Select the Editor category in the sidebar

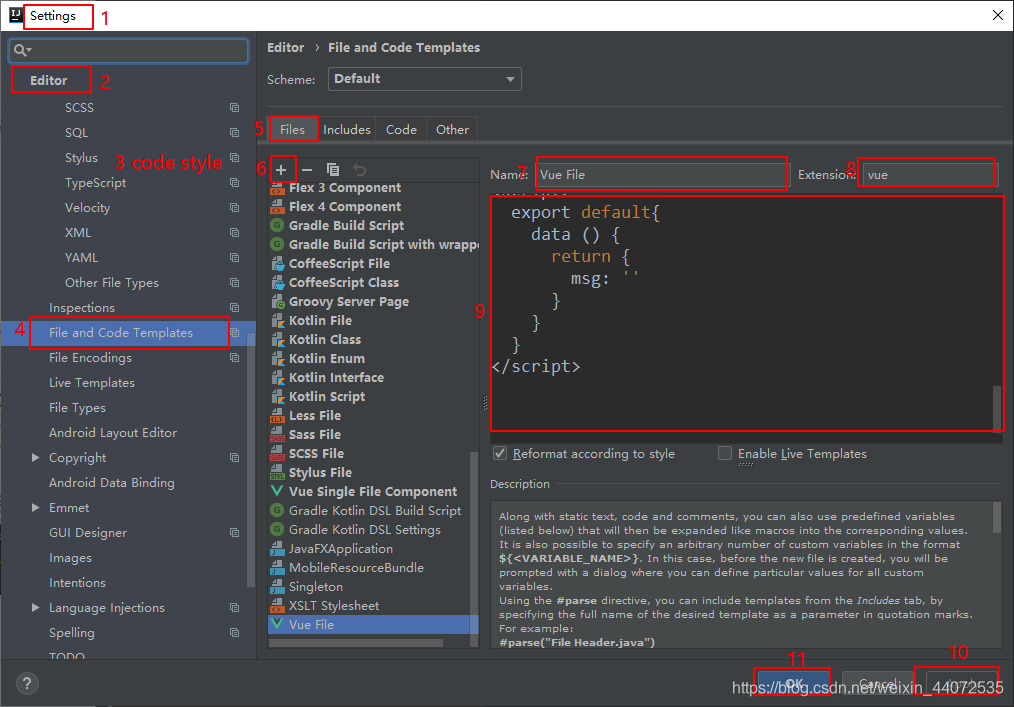(x=49, y=80)
